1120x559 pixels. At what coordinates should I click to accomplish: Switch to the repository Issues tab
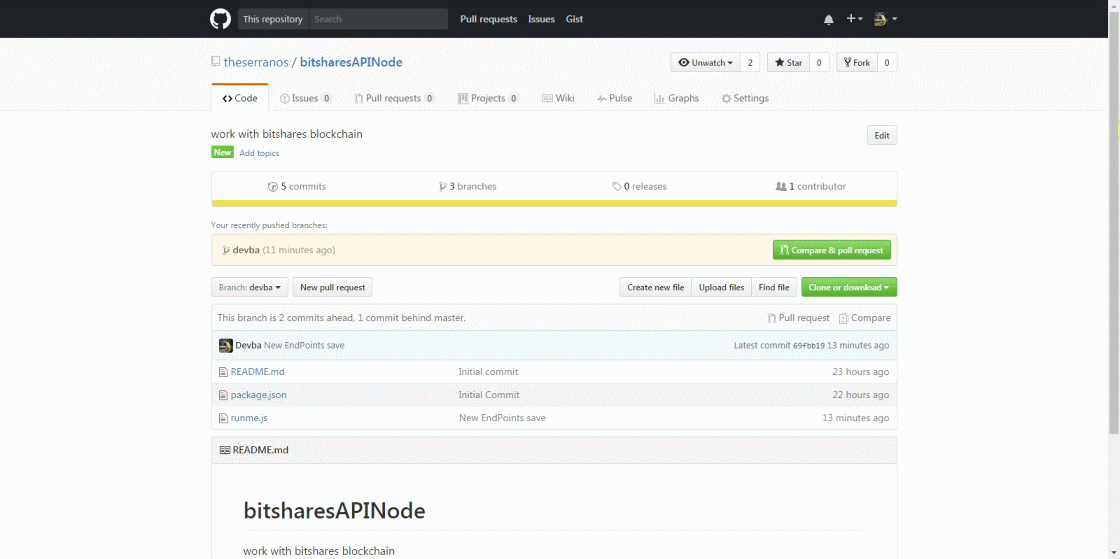coord(306,98)
